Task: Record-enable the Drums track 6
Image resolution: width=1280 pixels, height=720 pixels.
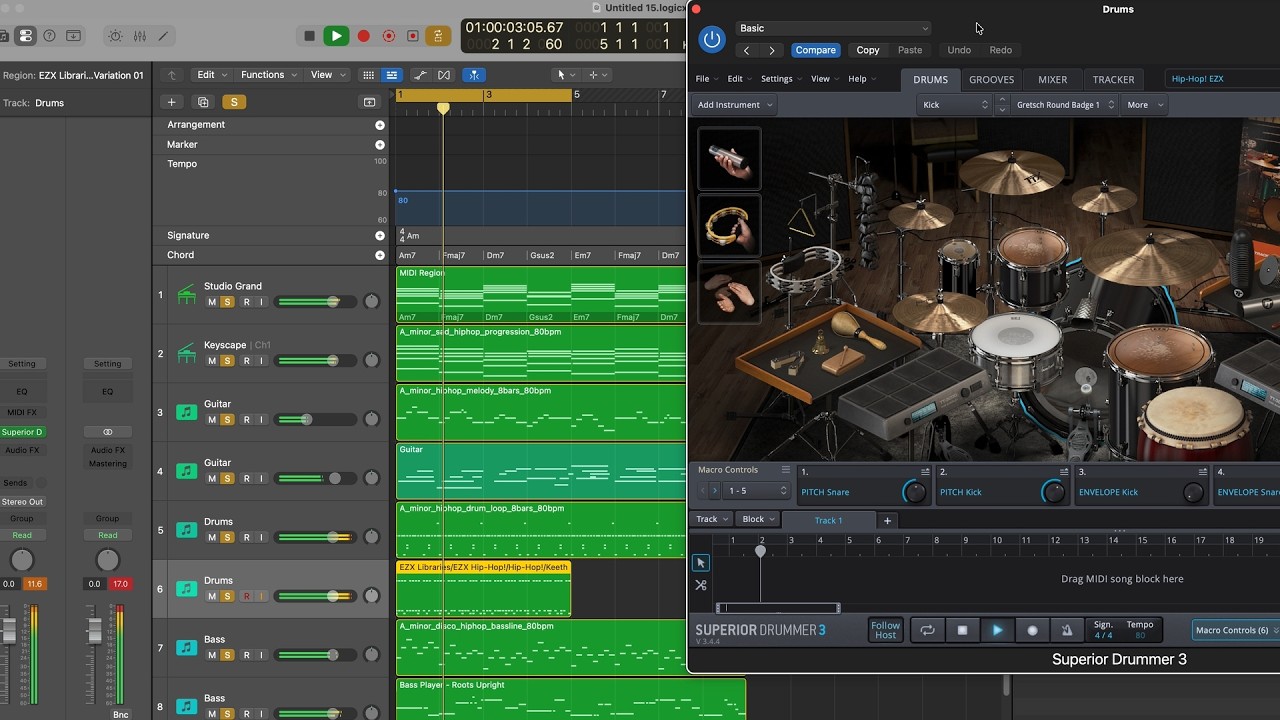Action: (246, 596)
